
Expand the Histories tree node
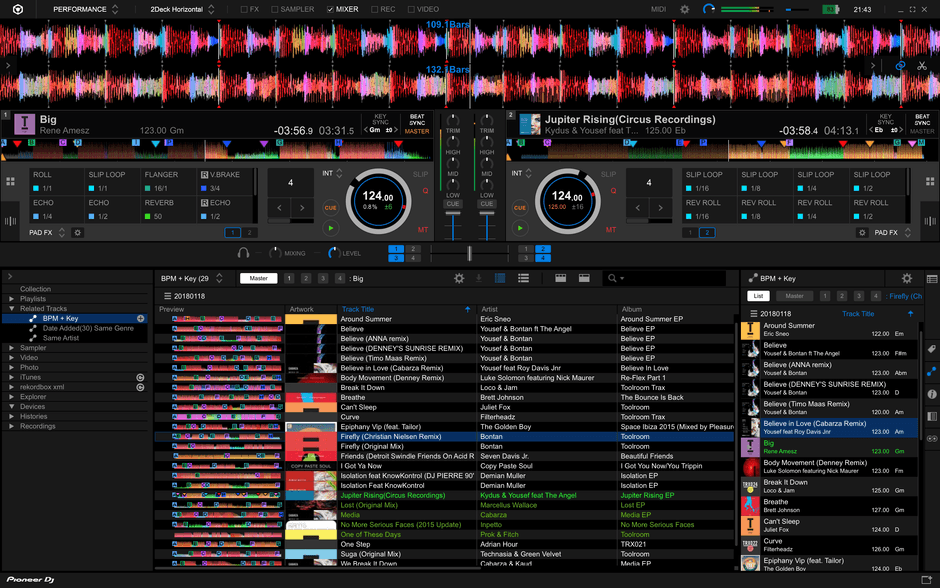(x=11, y=417)
